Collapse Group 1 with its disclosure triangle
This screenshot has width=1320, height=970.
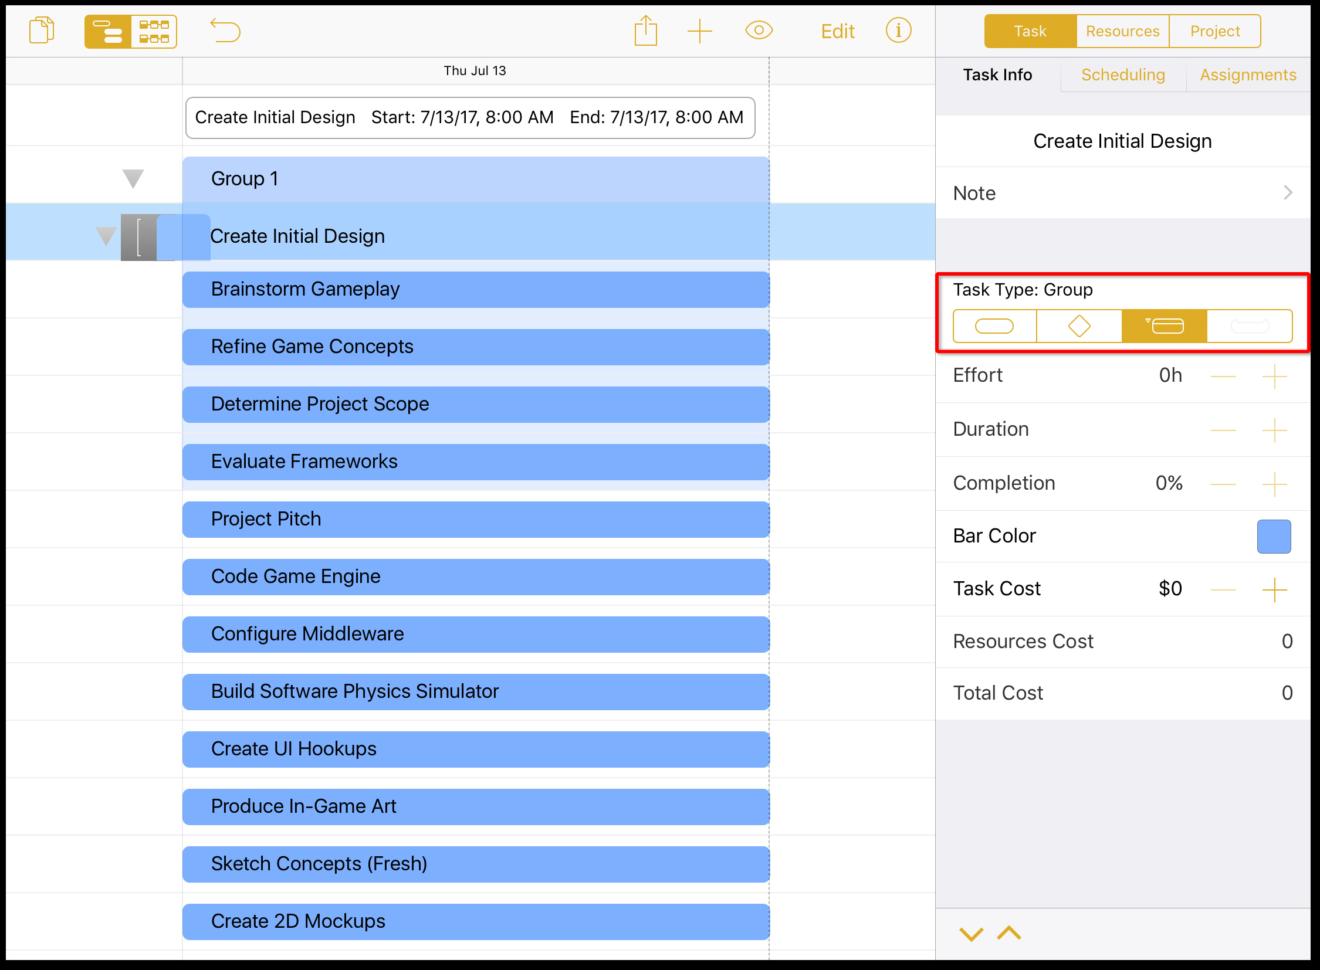(x=132, y=178)
